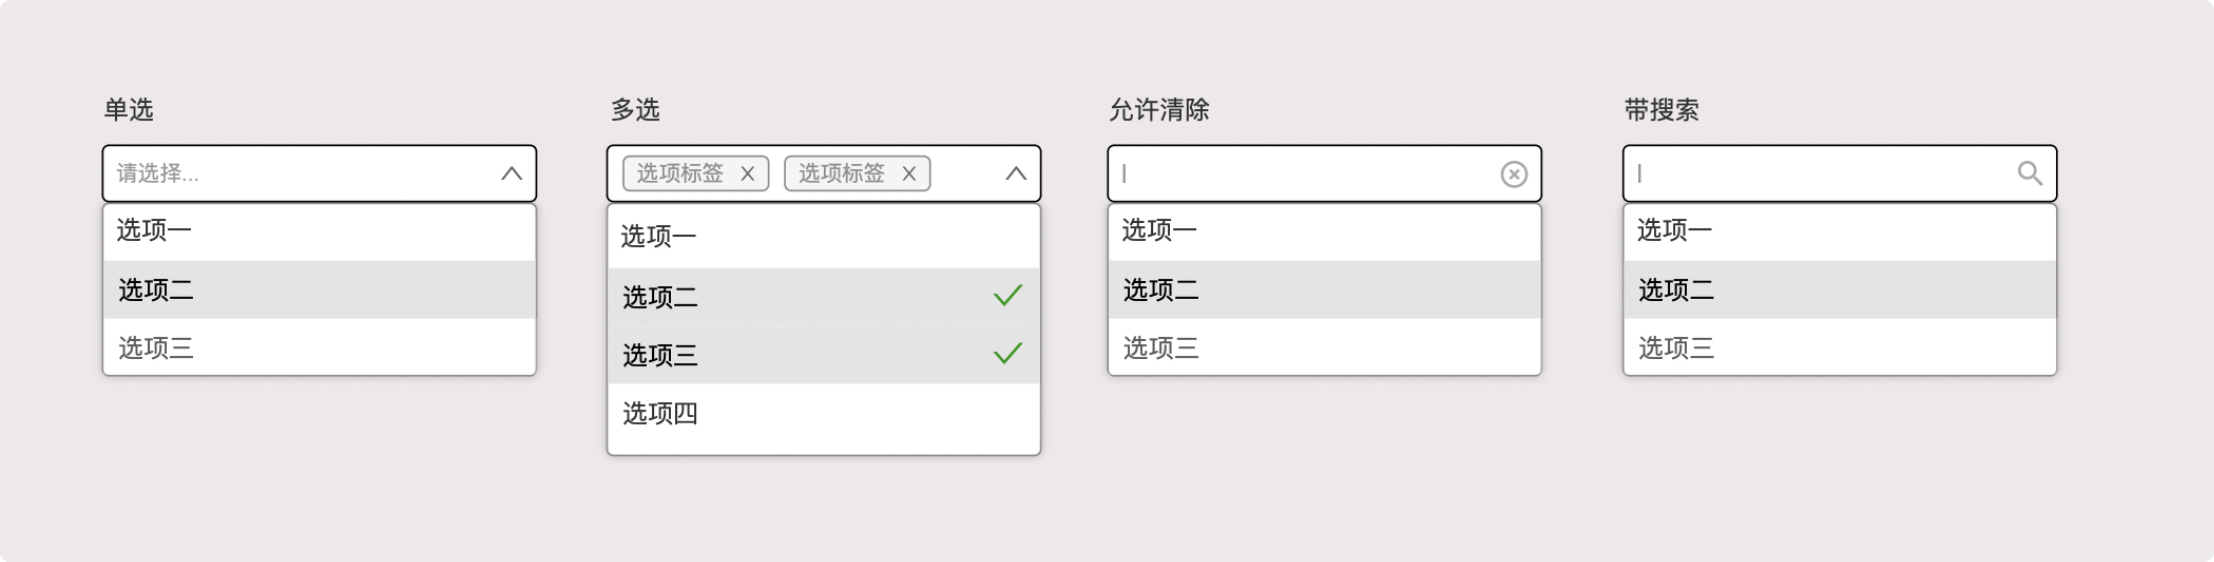Remove the second 选项标签 tag via its X

click(x=909, y=174)
